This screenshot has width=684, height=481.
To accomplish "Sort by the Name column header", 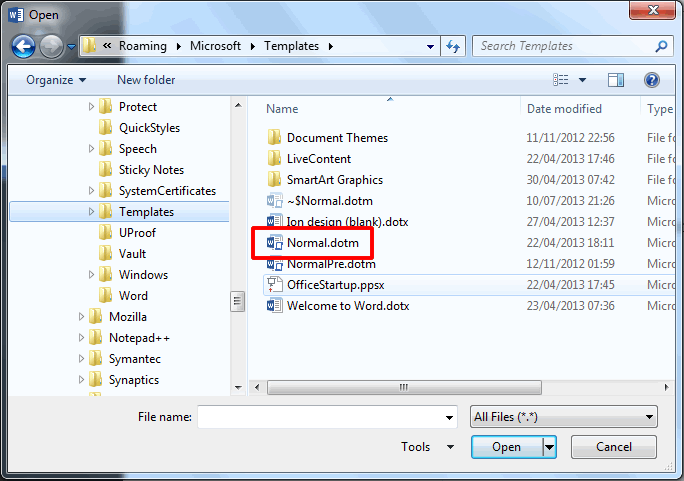I will 282,109.
